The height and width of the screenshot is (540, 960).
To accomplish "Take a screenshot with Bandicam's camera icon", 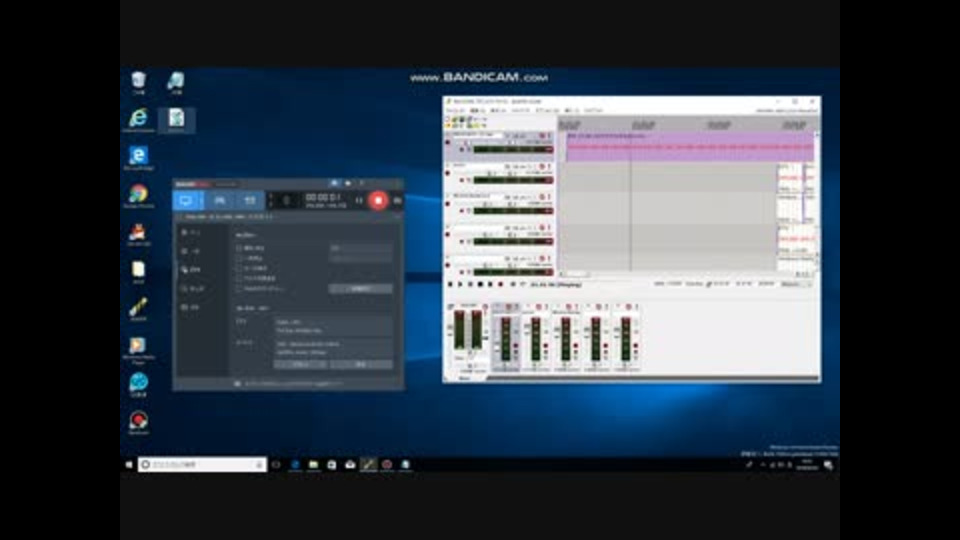I will pos(397,200).
